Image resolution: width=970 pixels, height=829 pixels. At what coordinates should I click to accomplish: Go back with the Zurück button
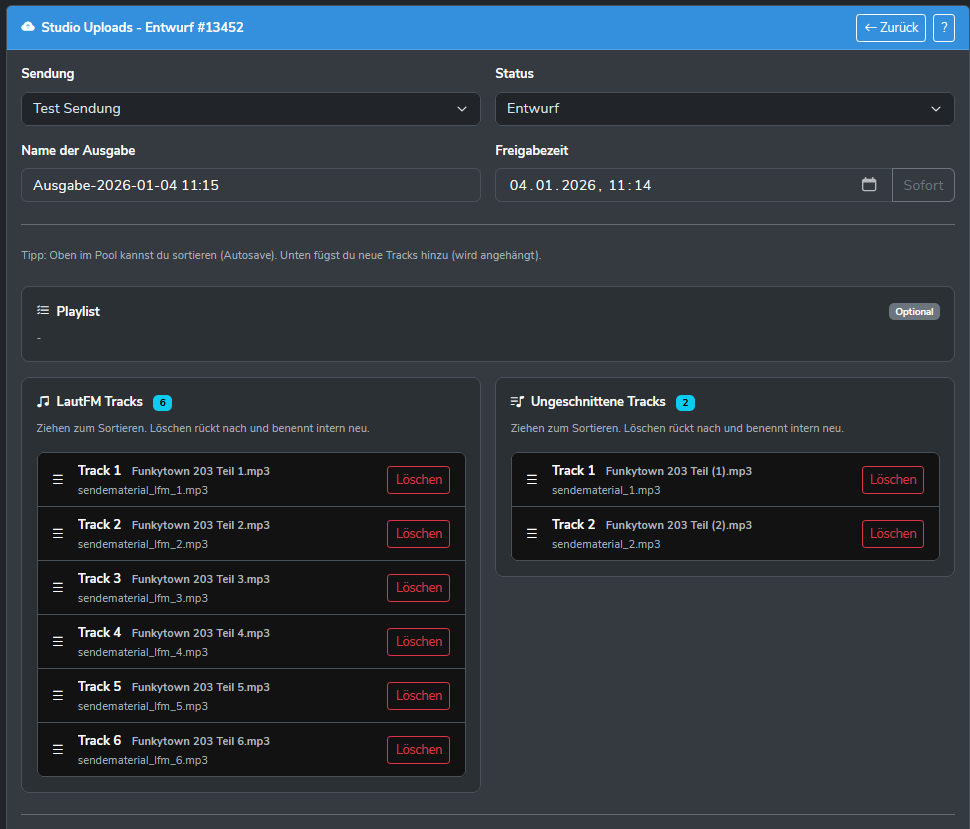(890, 28)
